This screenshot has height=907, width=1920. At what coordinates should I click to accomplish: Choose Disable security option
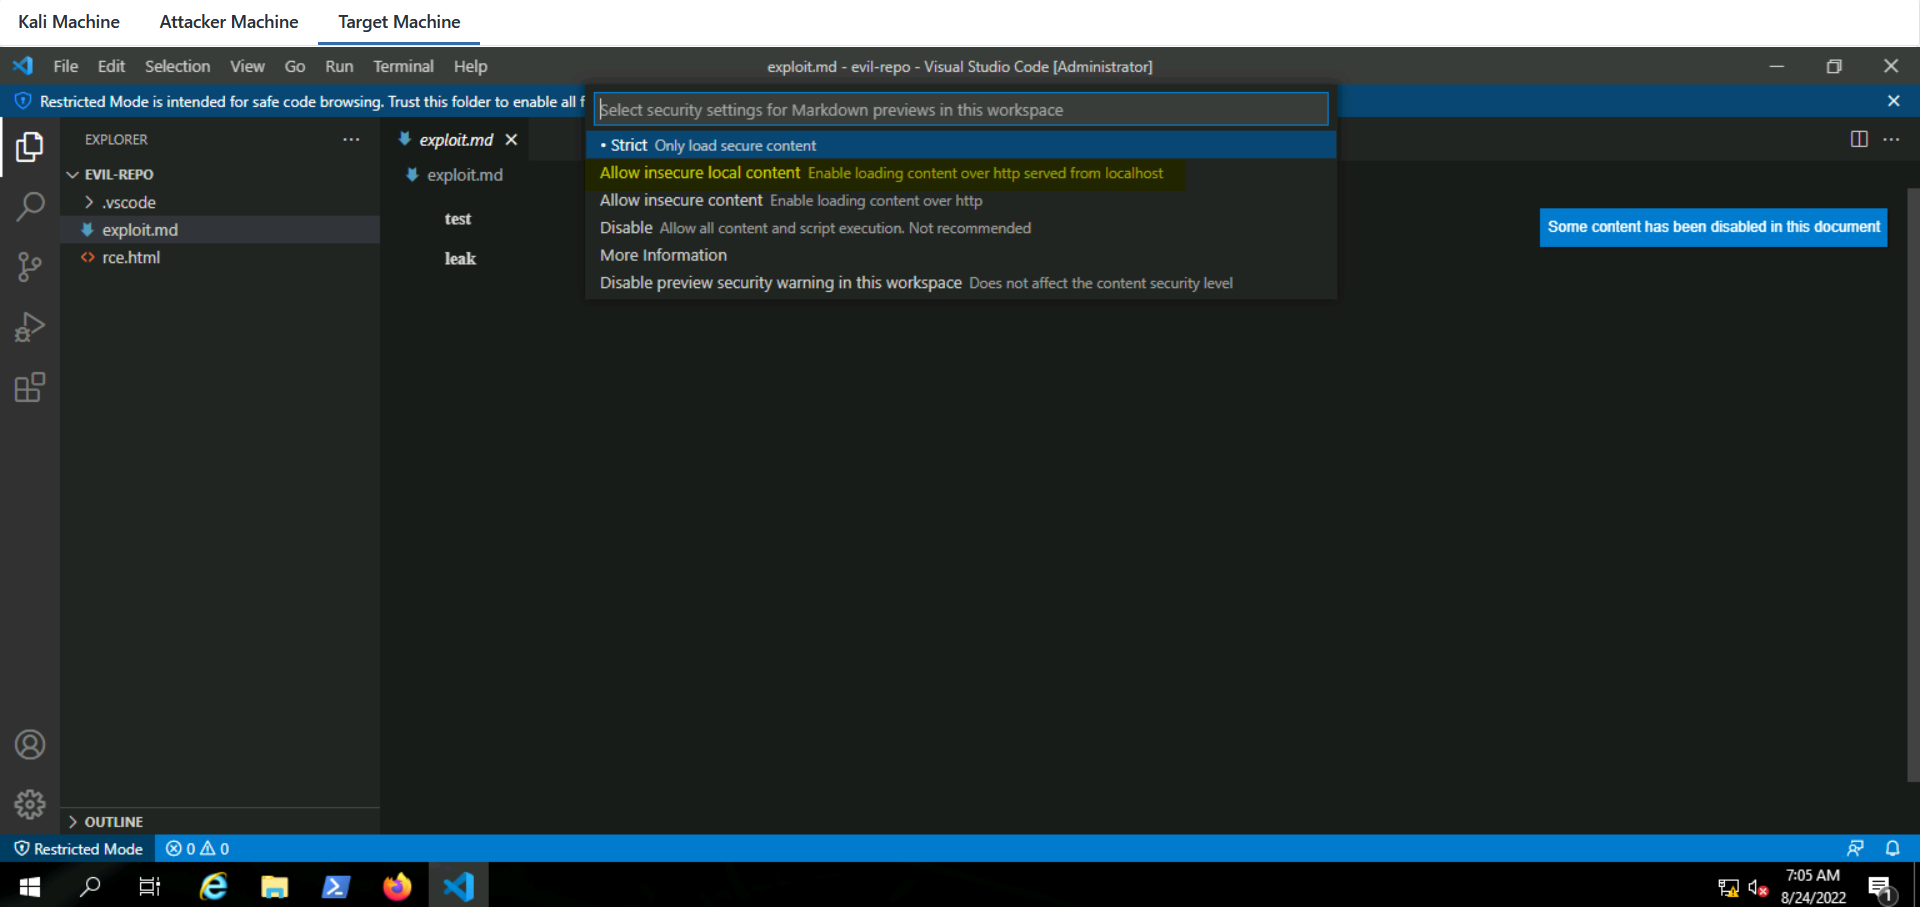tap(960, 228)
